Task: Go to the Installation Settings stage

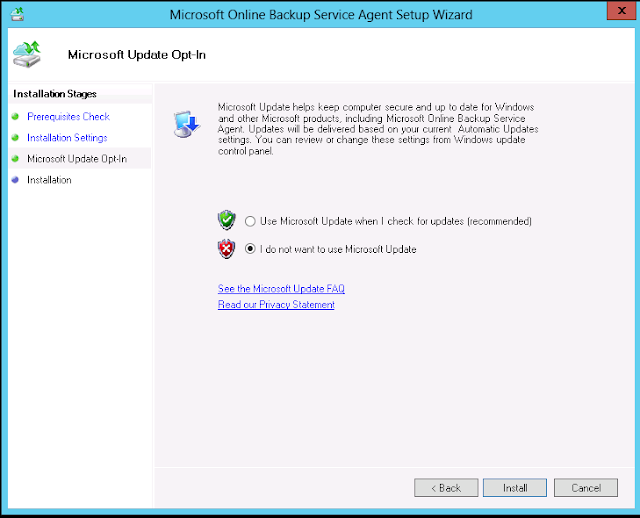Action: pyautogui.click(x=67, y=138)
